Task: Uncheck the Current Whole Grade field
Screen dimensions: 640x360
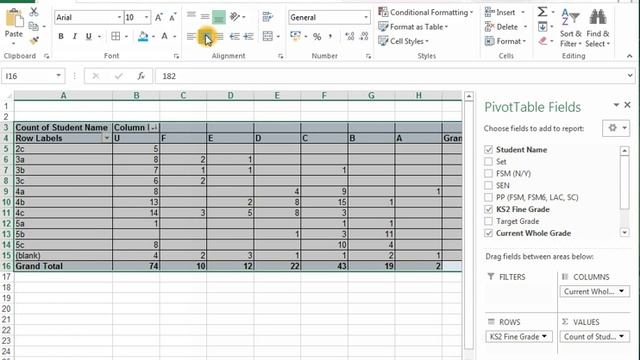Action: click(488, 233)
